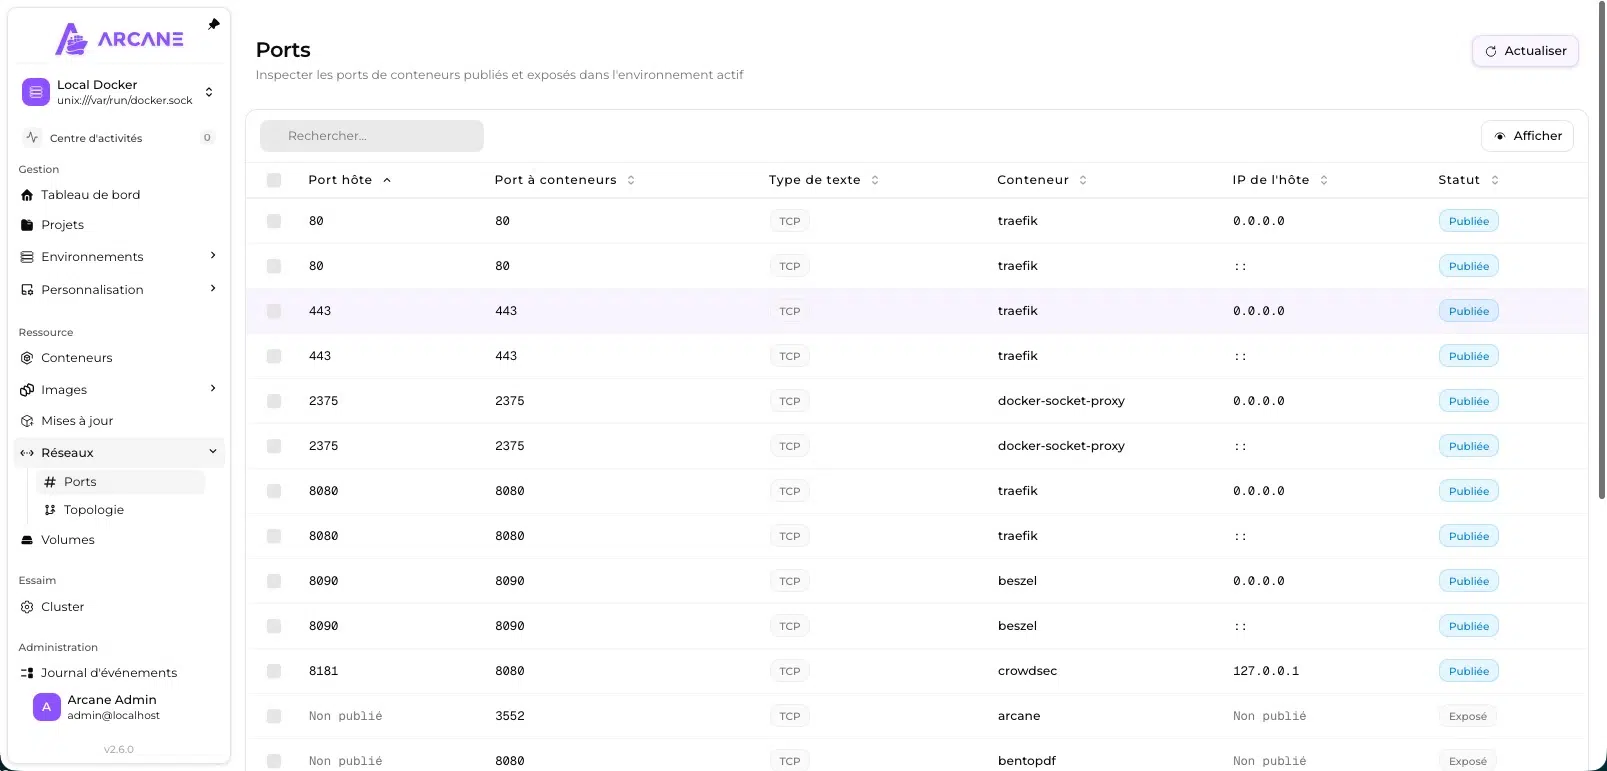Toggle the select-all header checkbox
1607x771 pixels.
(x=274, y=180)
